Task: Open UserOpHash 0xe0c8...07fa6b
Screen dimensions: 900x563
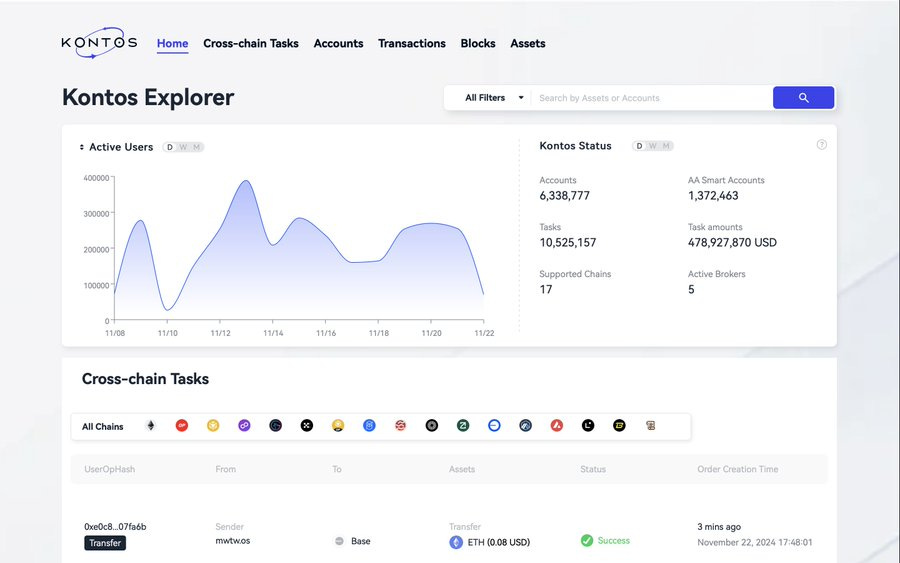Action: click(x=115, y=526)
